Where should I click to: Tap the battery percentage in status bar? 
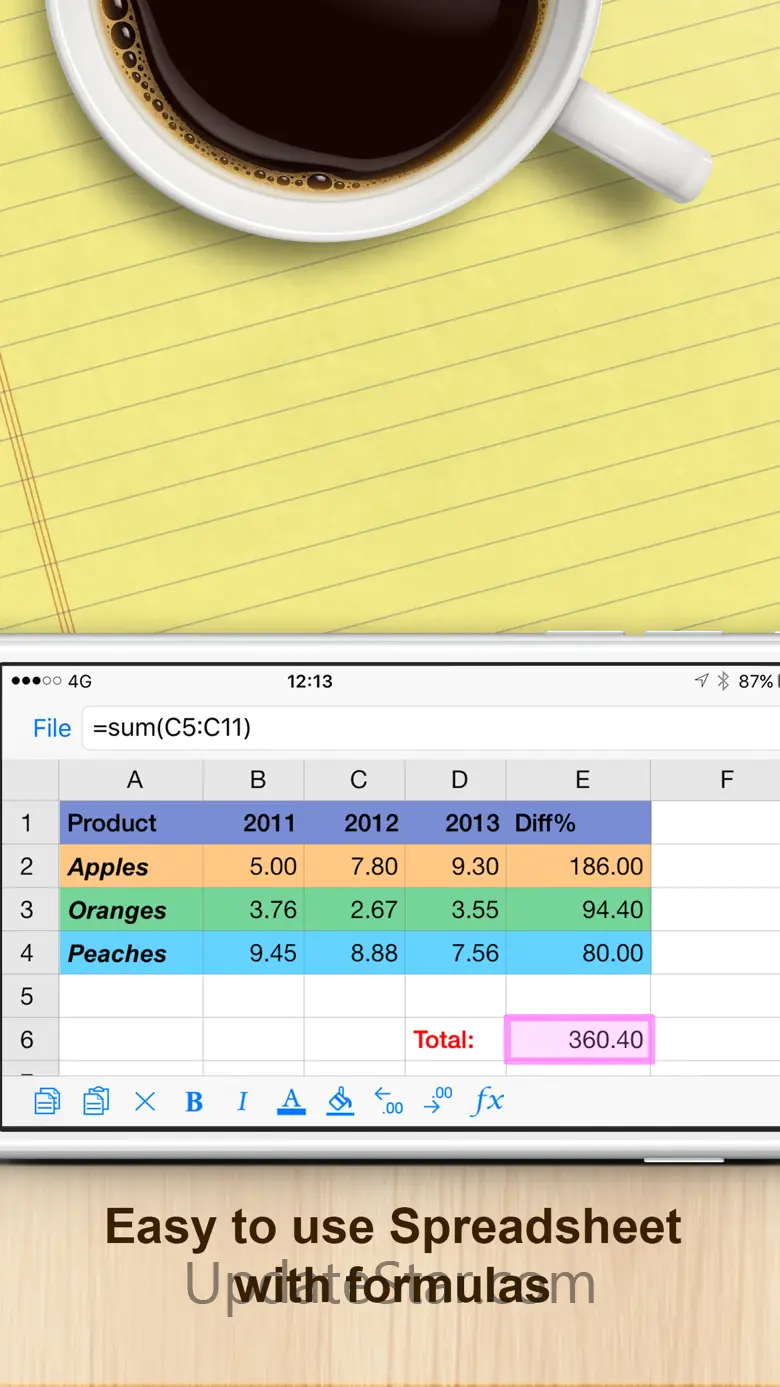(x=755, y=681)
